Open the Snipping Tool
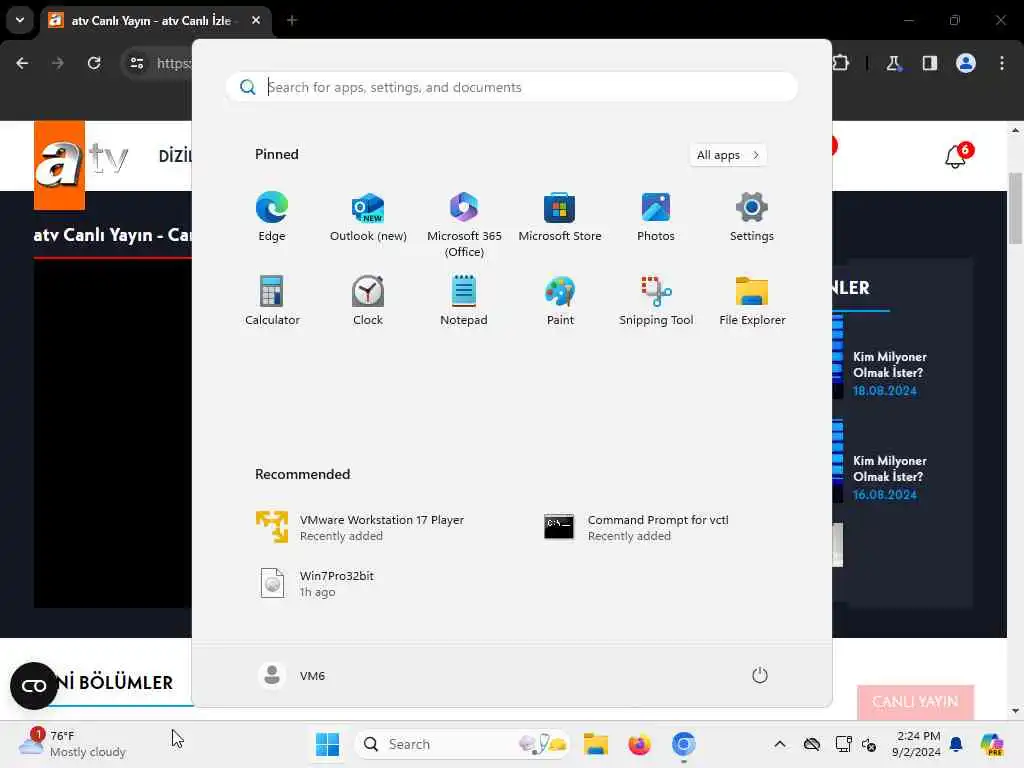This screenshot has height=768, width=1024. click(656, 300)
